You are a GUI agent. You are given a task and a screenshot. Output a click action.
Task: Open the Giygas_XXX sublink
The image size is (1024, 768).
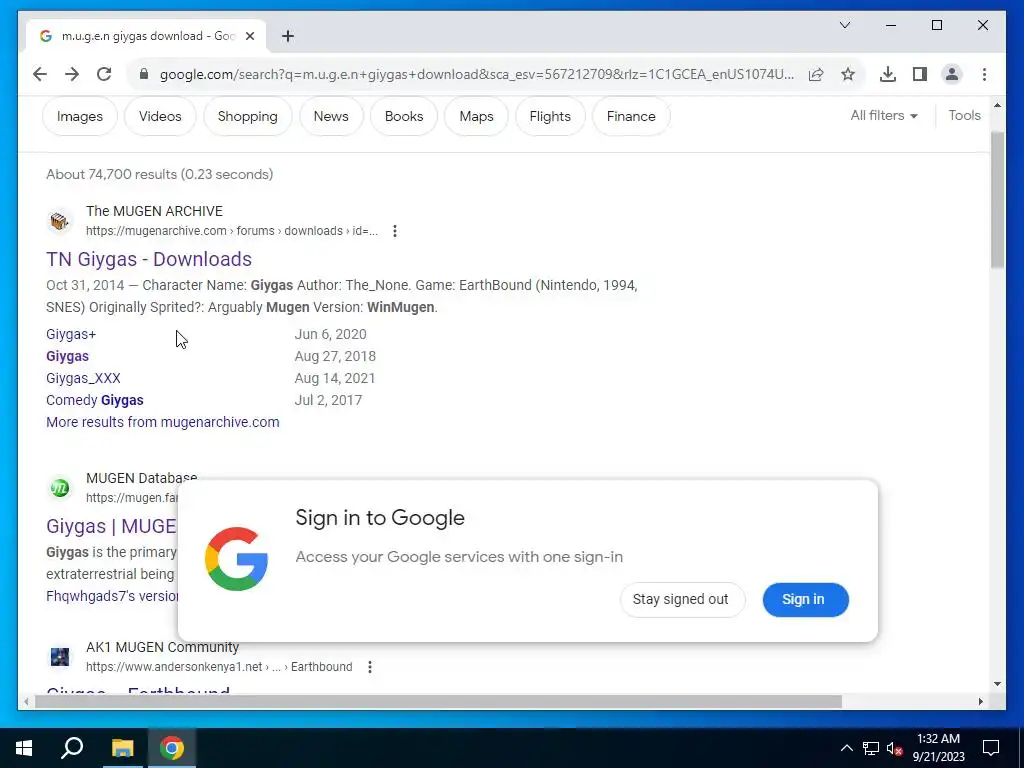83,378
